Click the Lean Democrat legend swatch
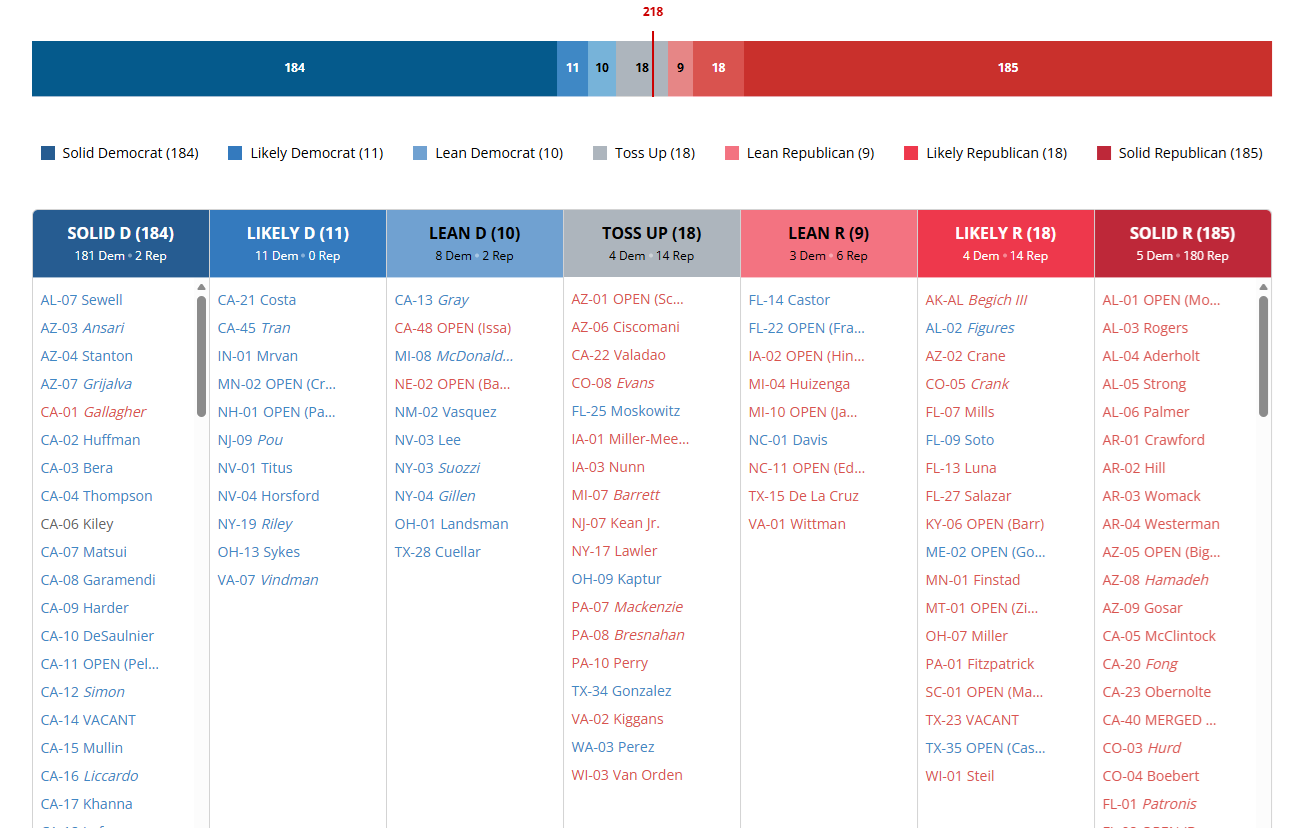The image size is (1297, 828). tap(420, 153)
